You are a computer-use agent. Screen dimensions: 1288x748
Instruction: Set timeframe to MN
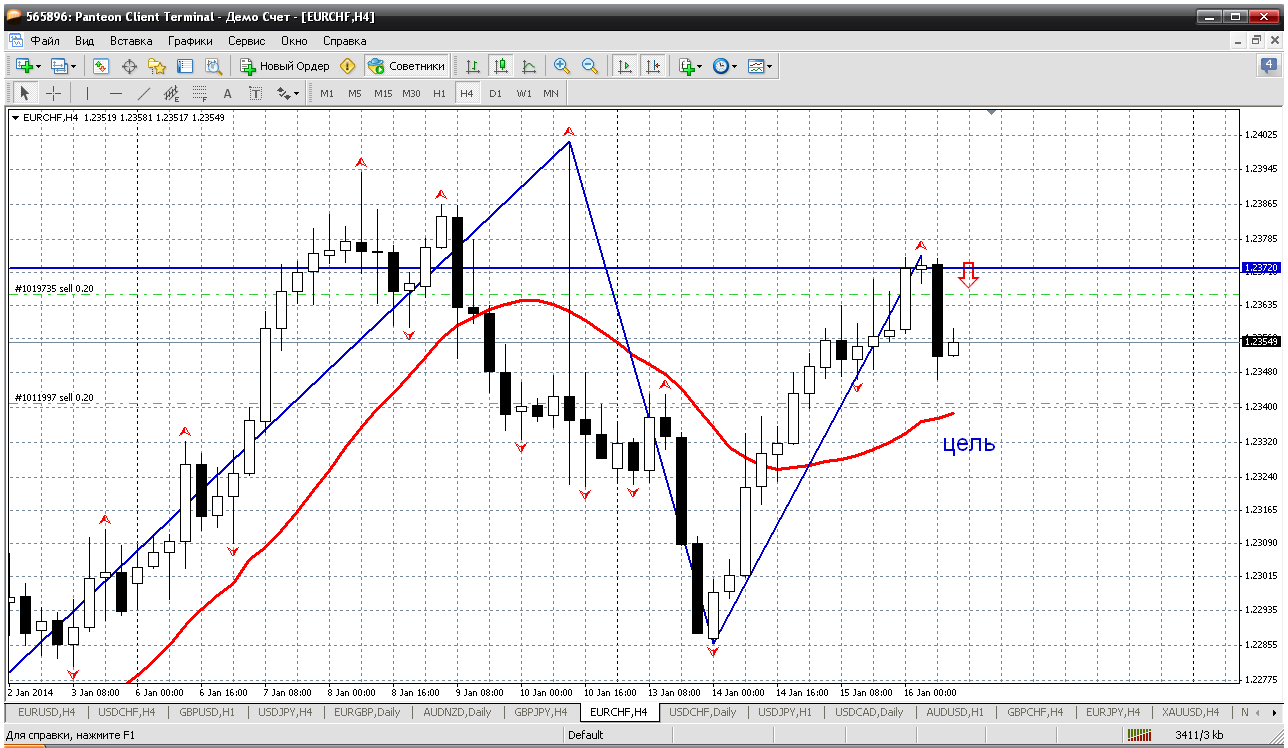point(551,93)
